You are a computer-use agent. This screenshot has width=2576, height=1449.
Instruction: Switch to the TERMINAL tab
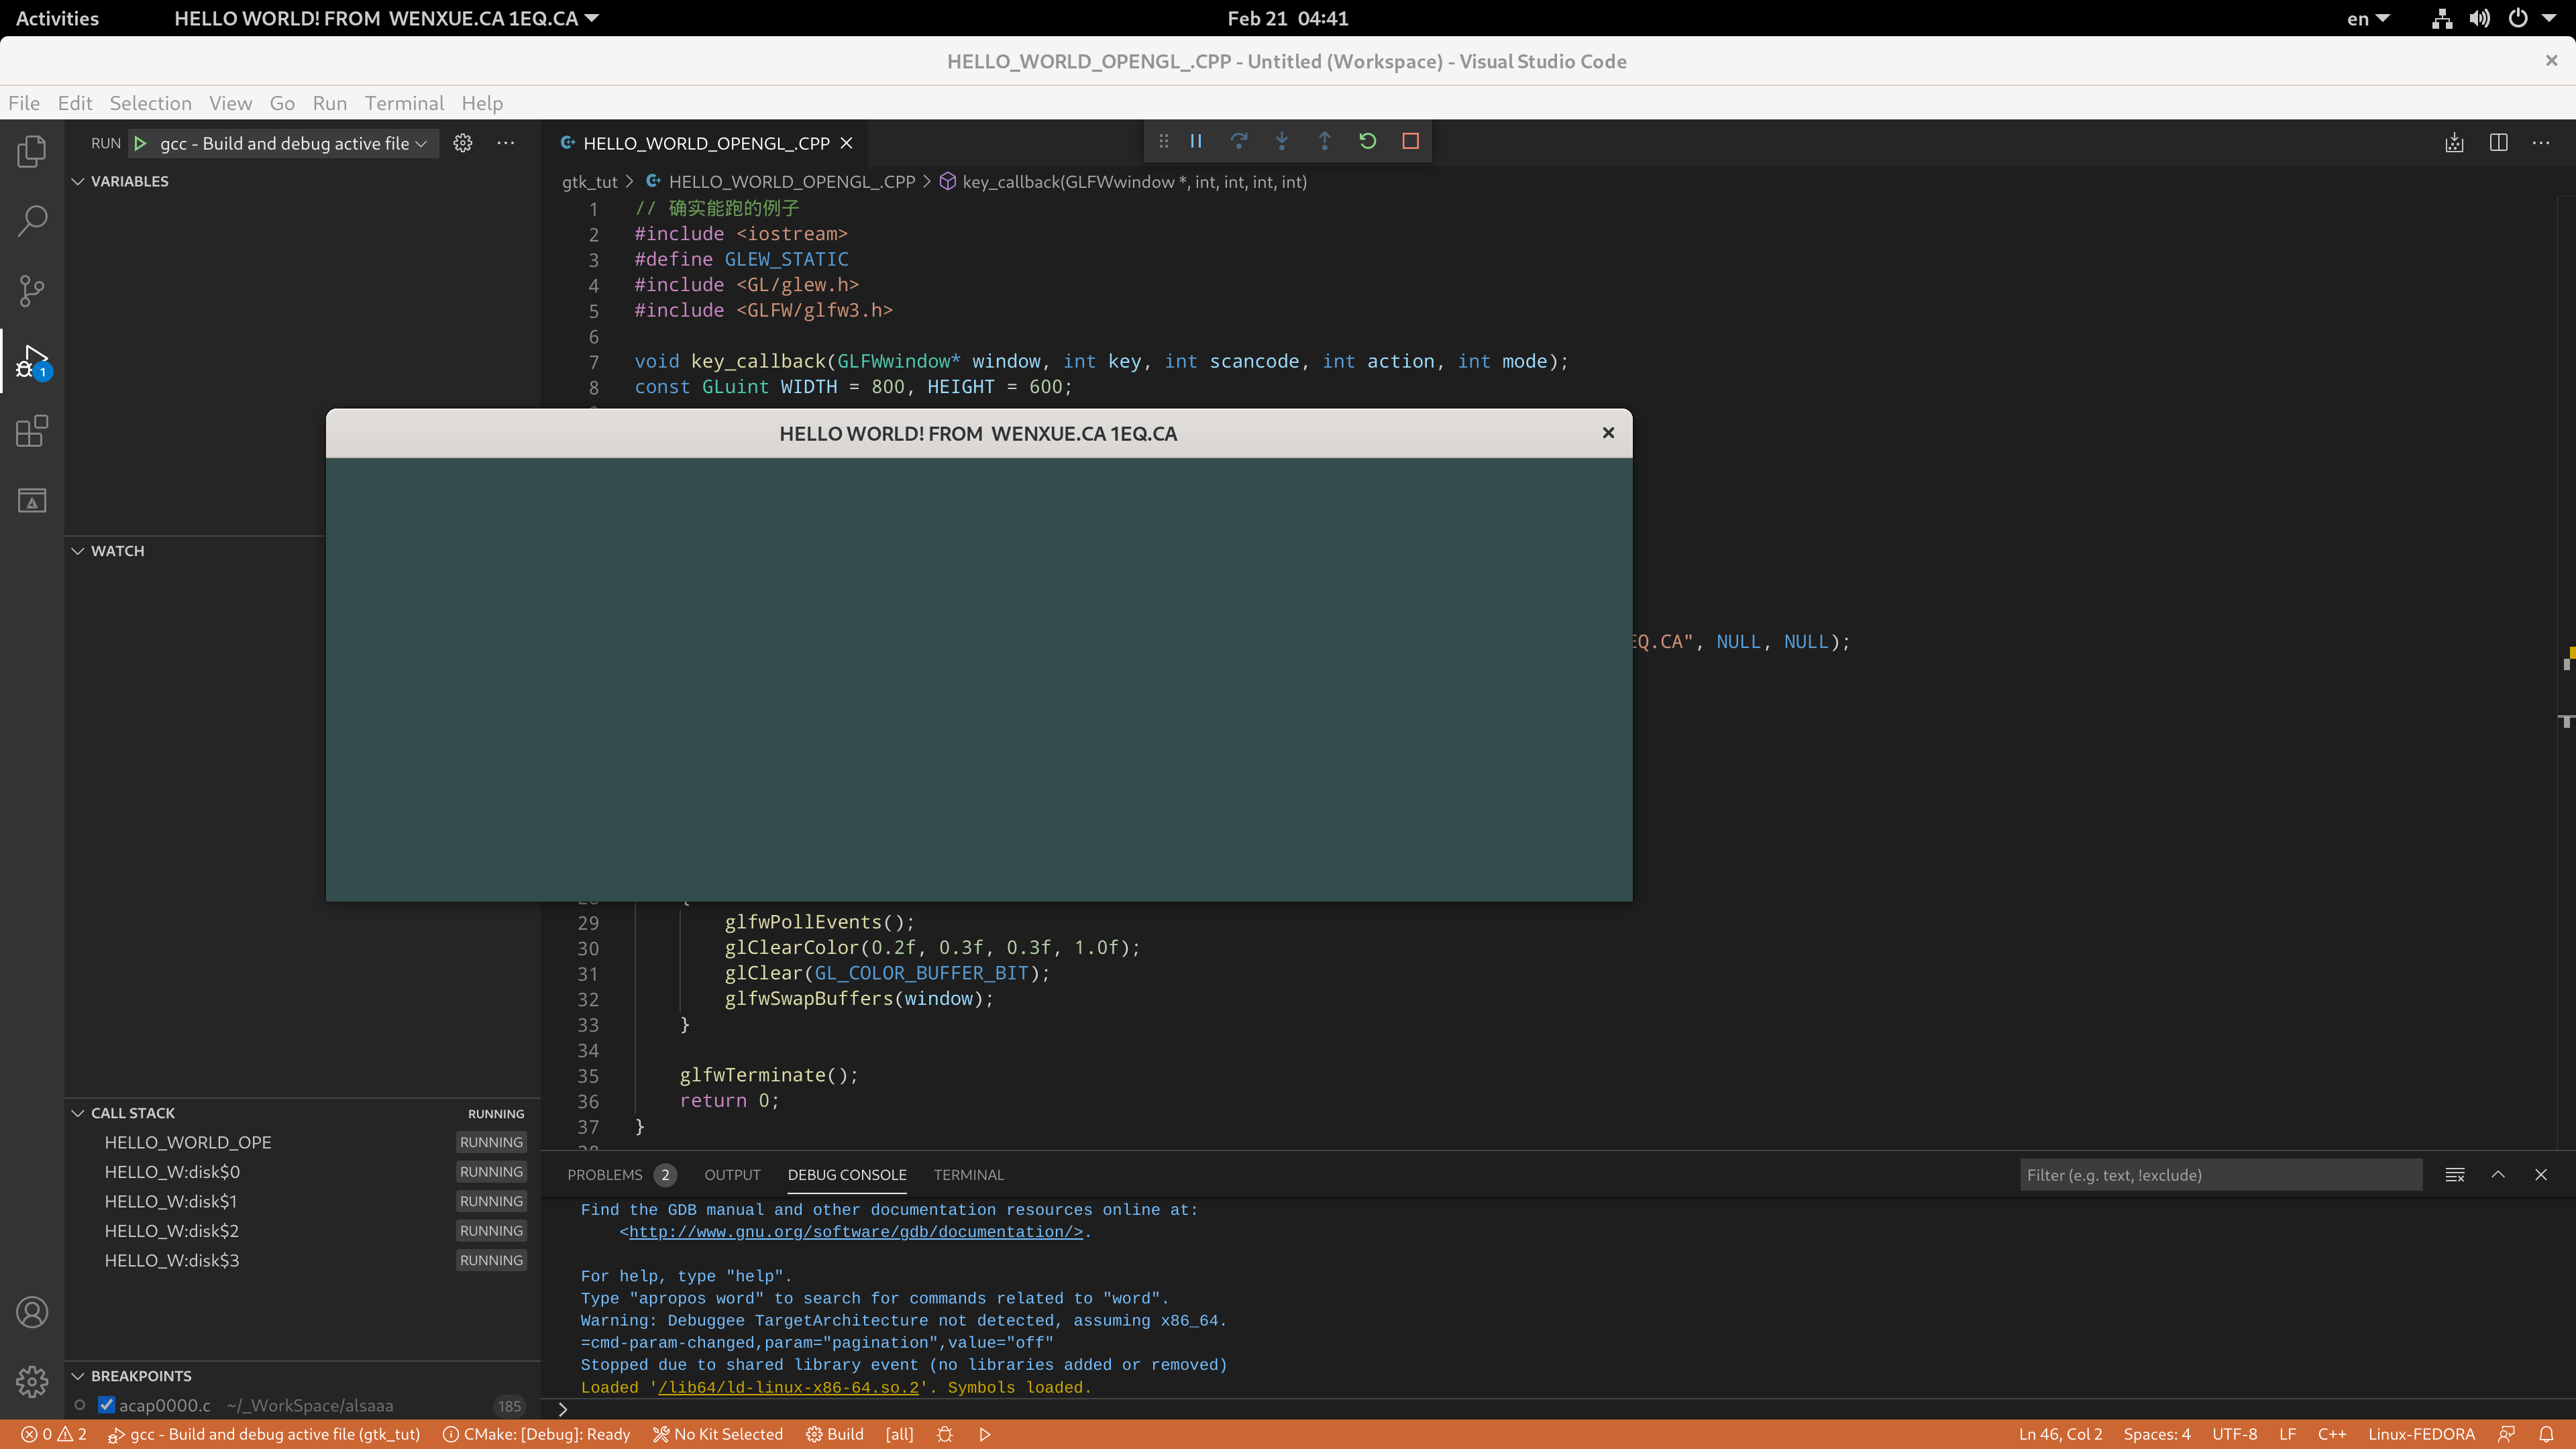click(x=967, y=1175)
